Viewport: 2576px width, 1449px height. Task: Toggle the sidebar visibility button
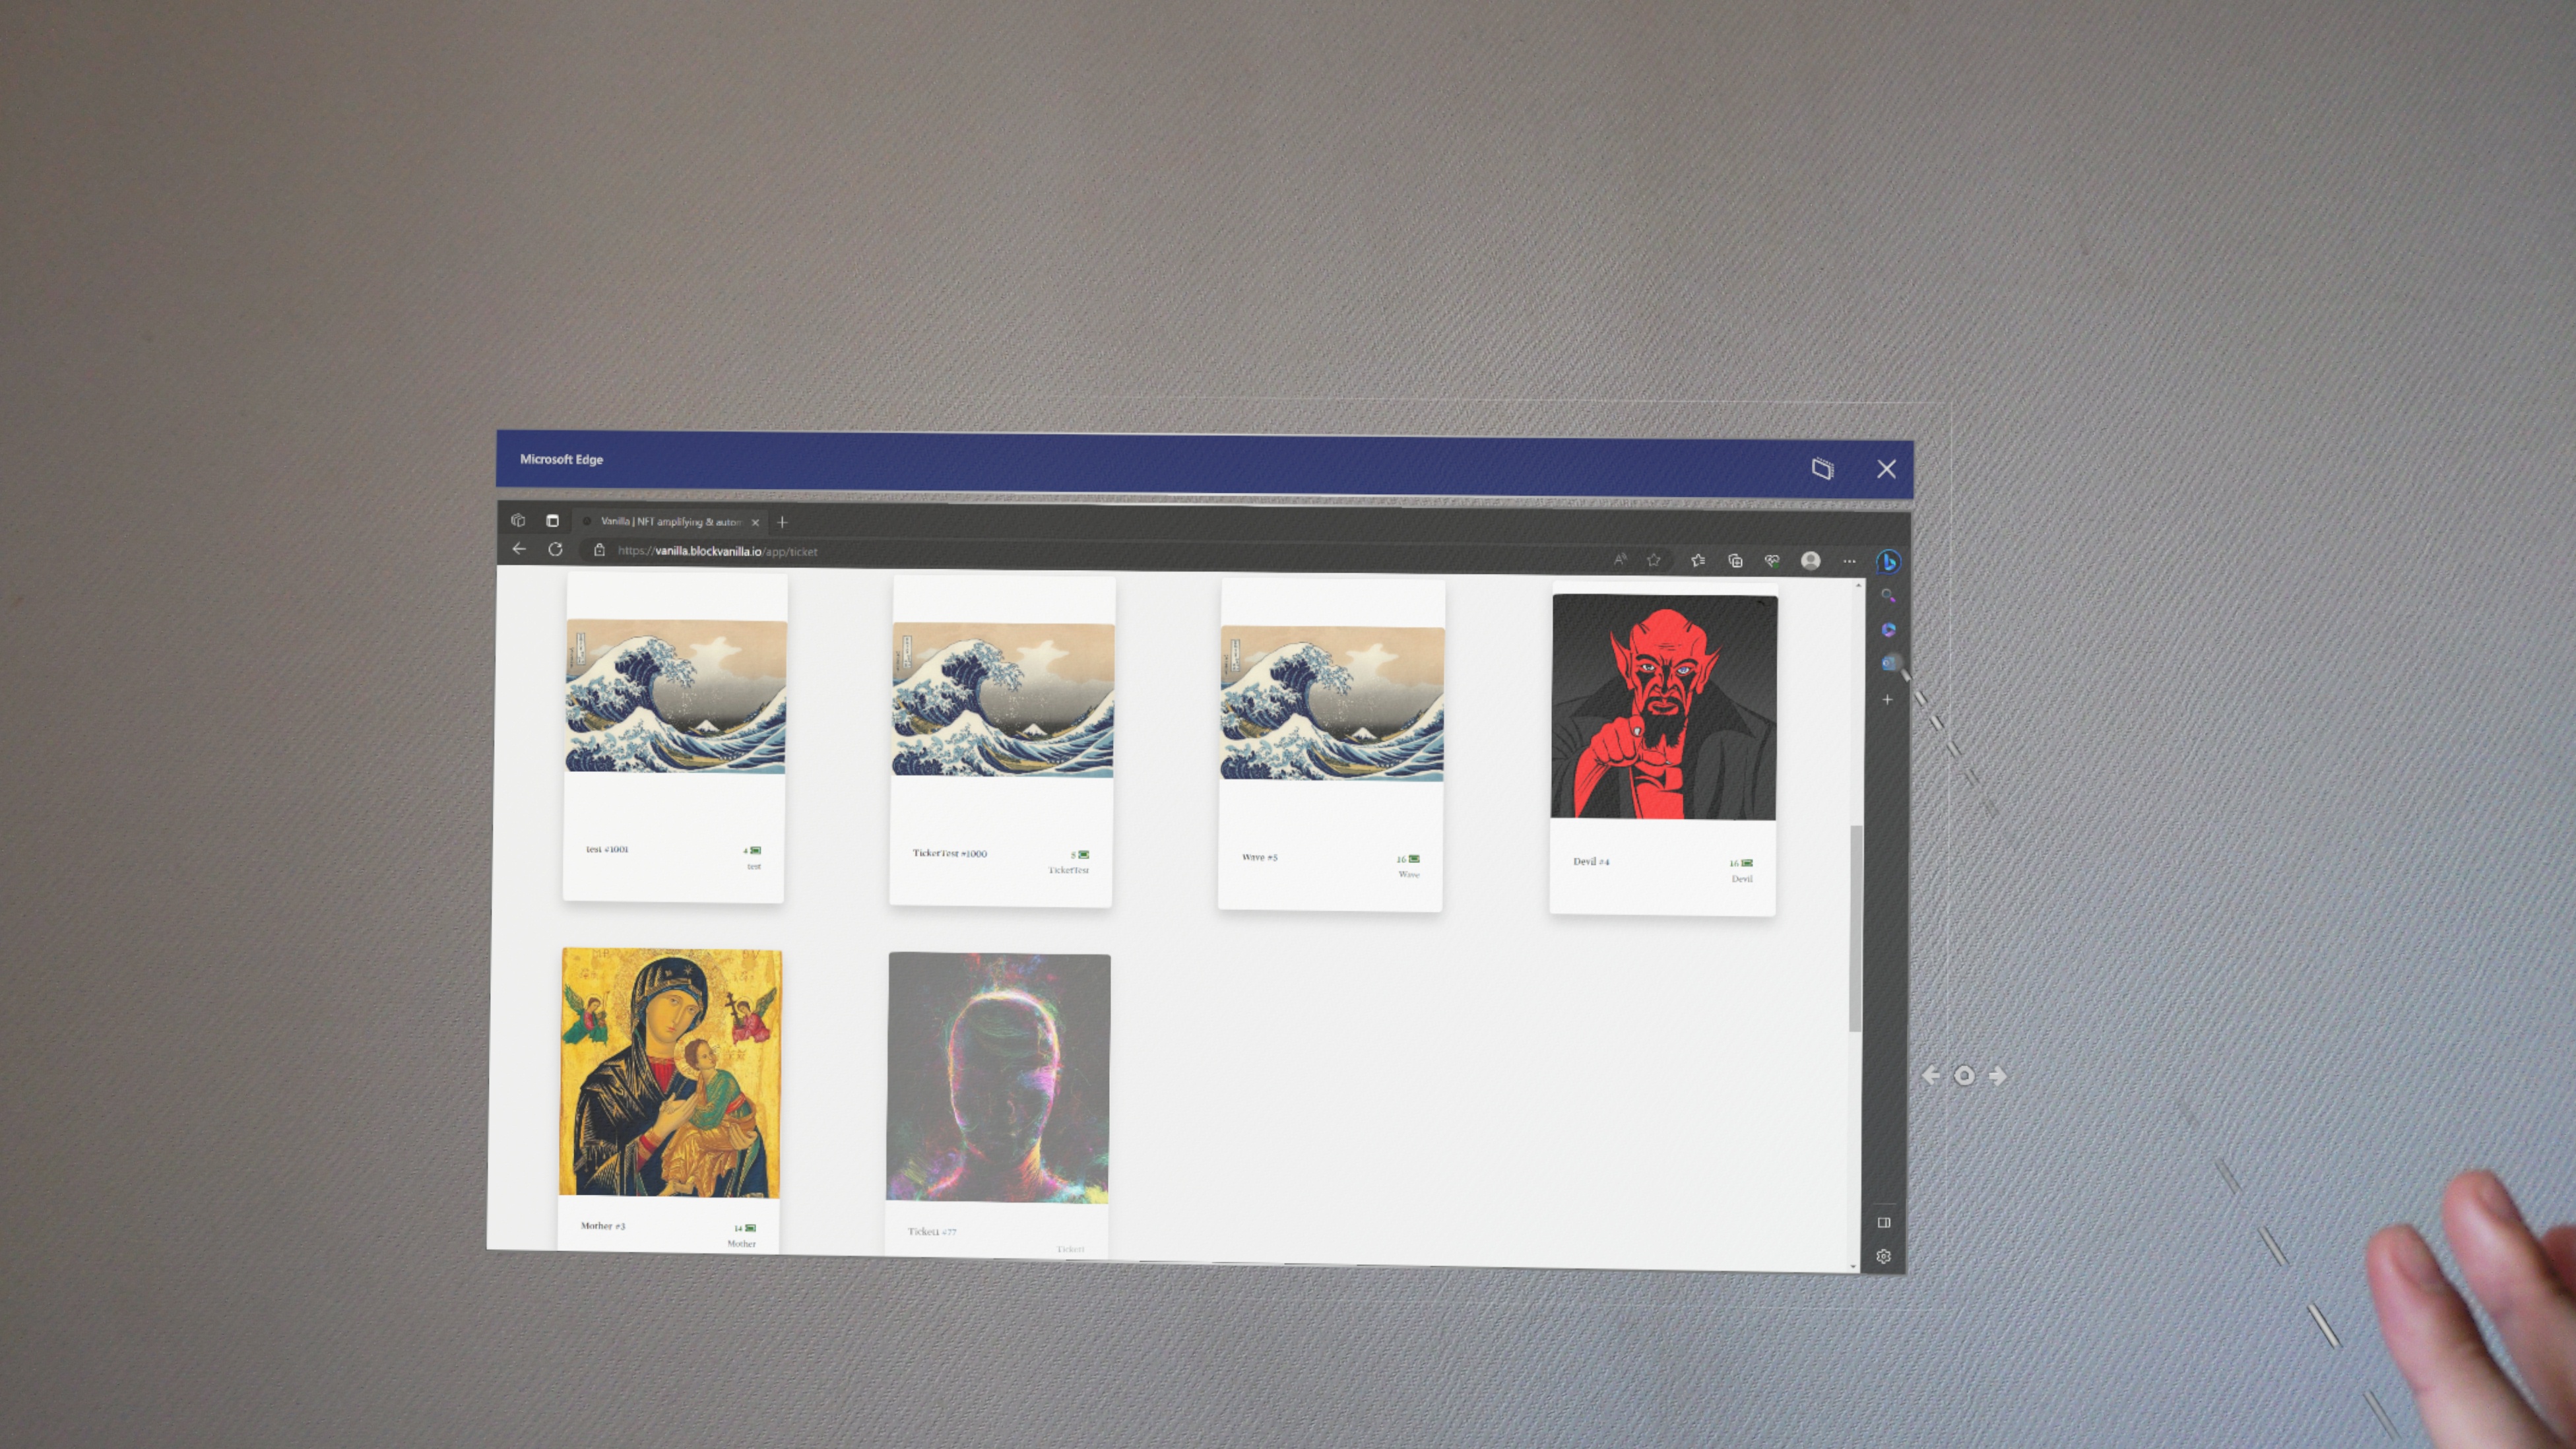(1884, 1222)
